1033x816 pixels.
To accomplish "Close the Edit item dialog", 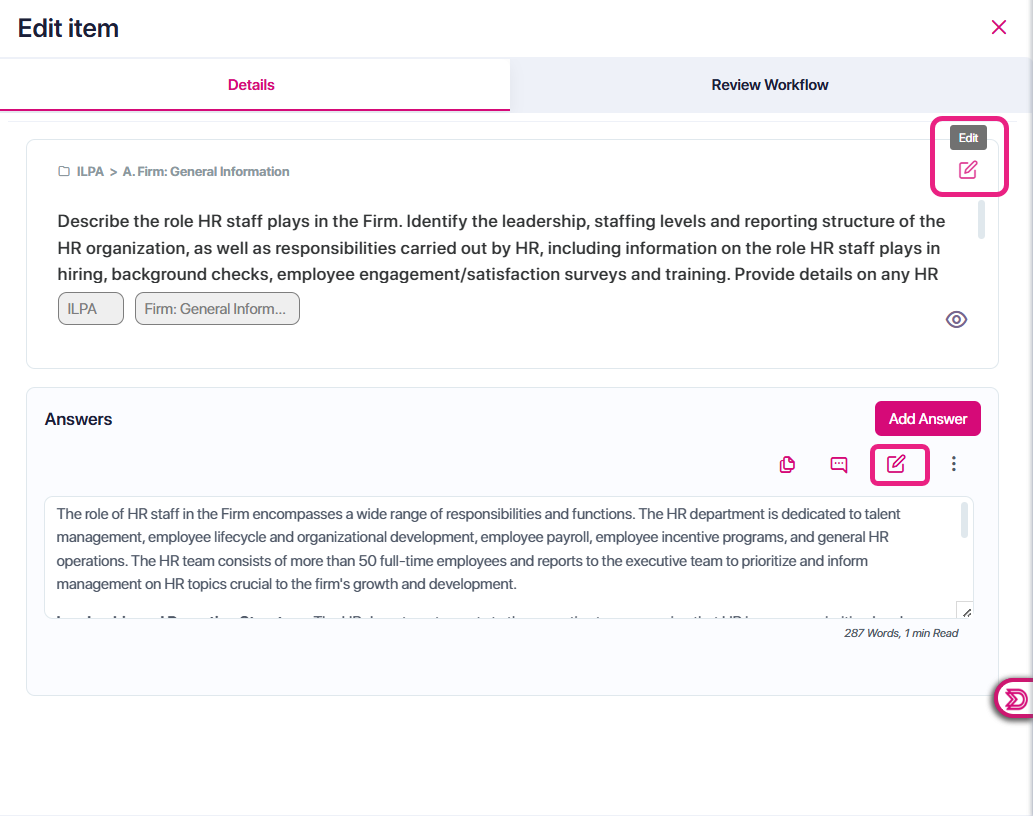I will click(x=999, y=27).
